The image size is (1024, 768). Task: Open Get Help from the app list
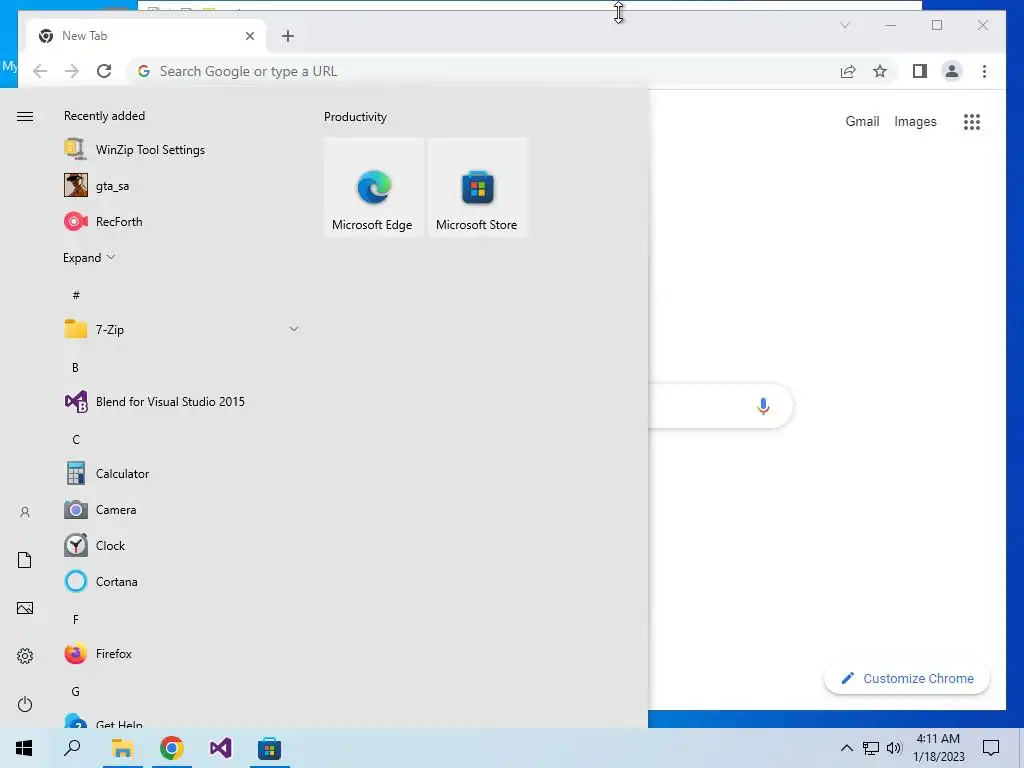coord(181,722)
